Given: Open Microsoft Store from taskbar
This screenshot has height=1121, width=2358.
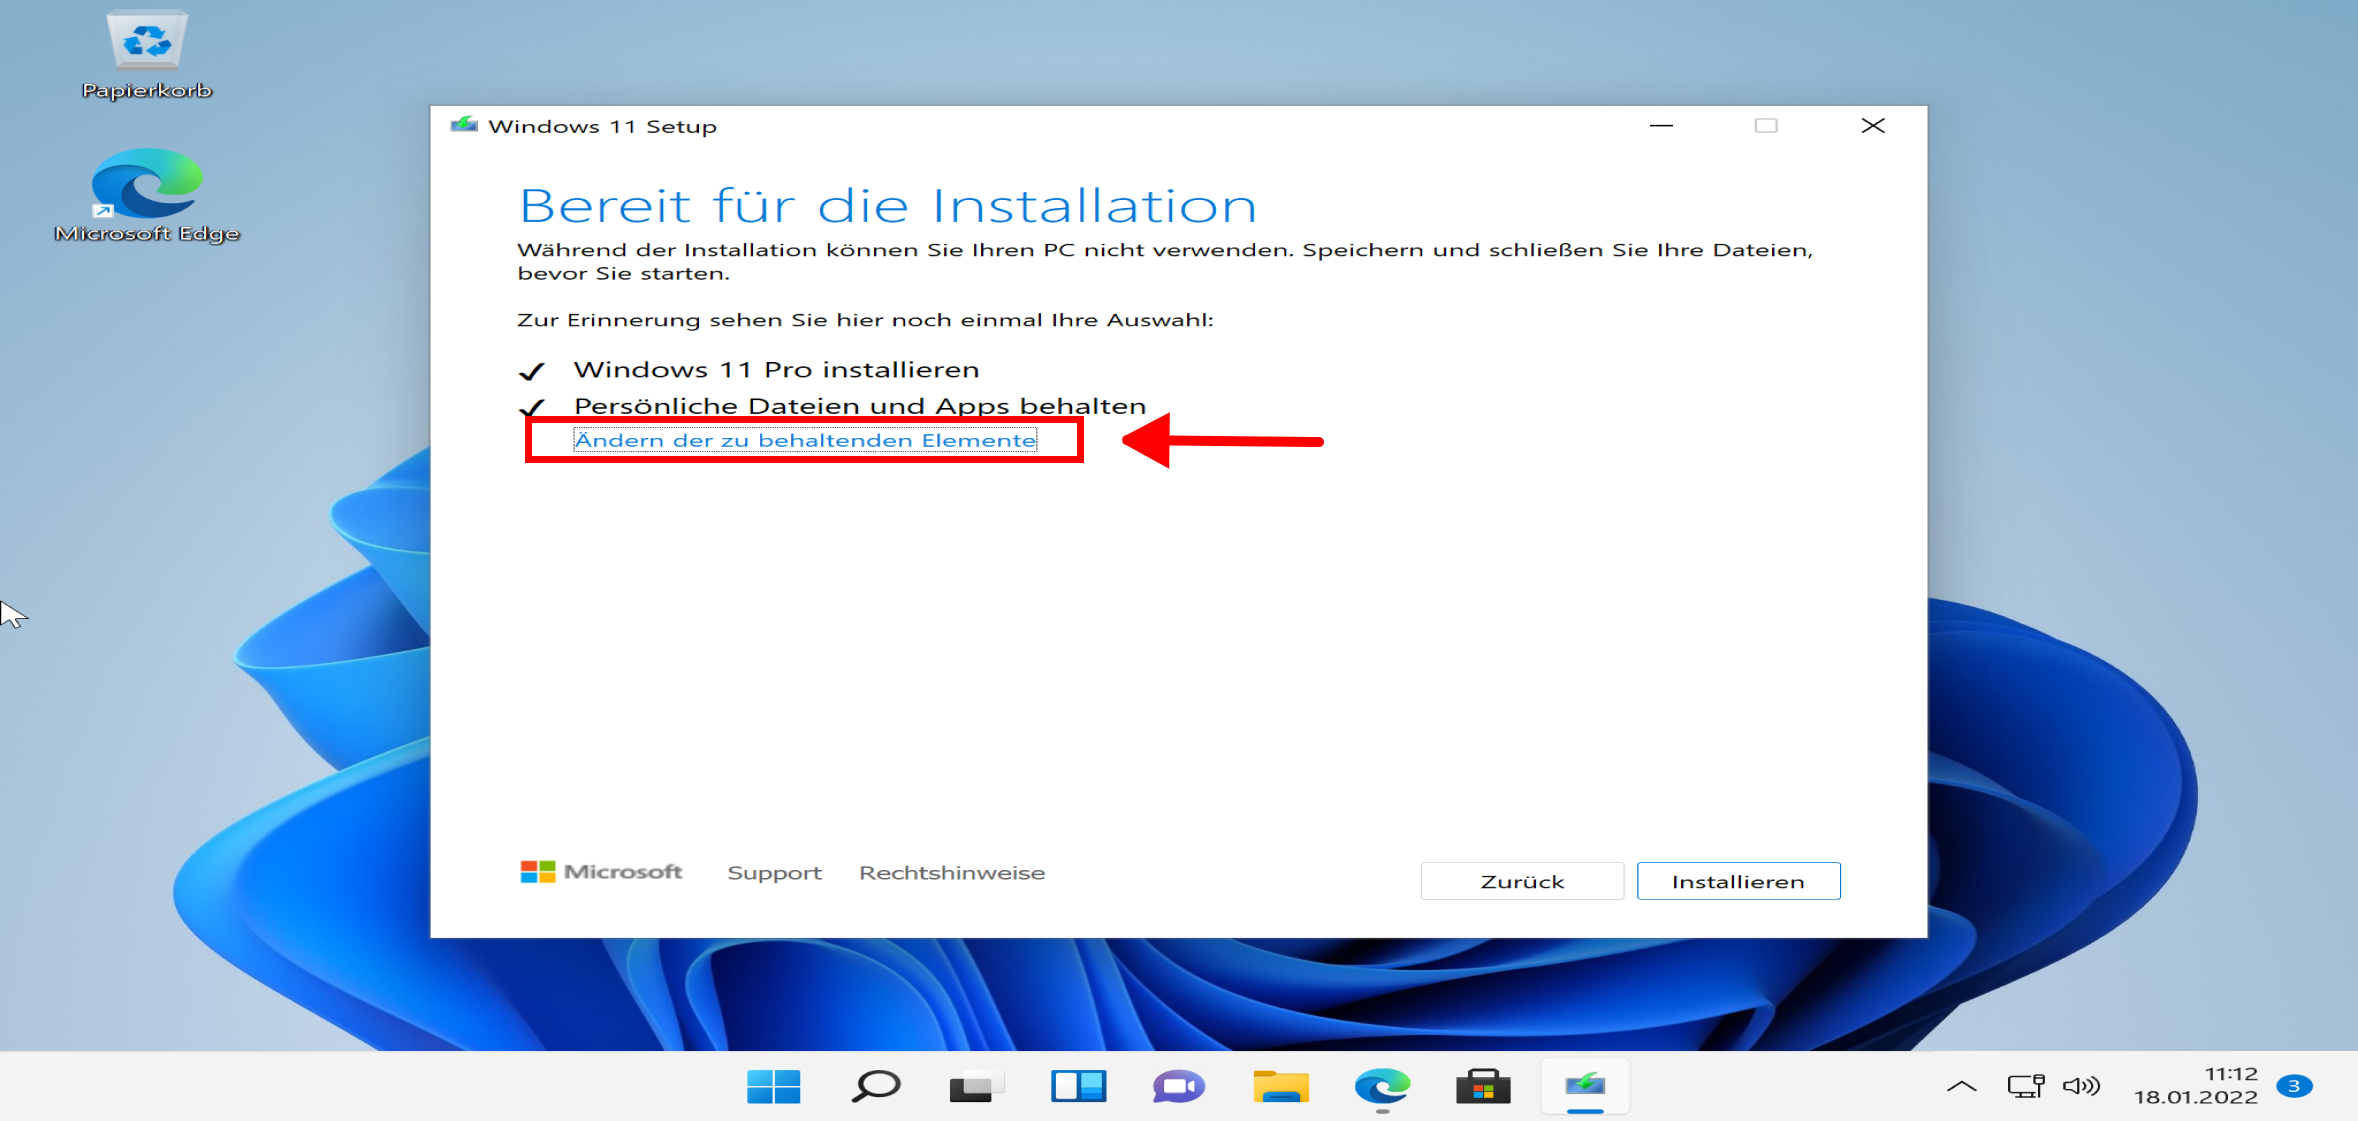Looking at the screenshot, I should 1483,1086.
